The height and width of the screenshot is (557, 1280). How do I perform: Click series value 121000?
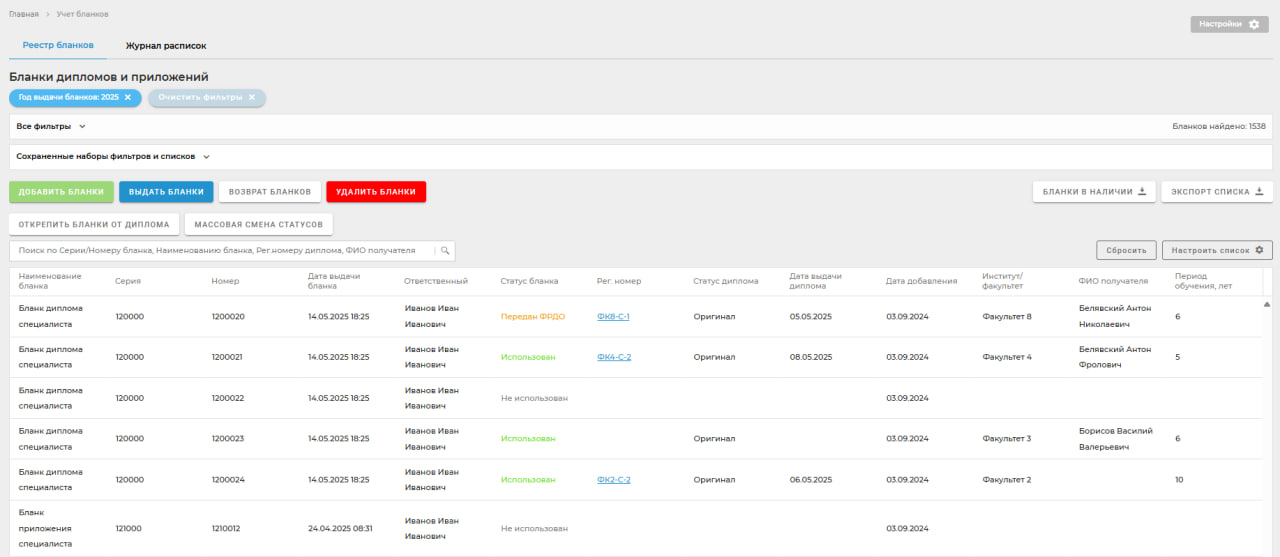[129, 529]
